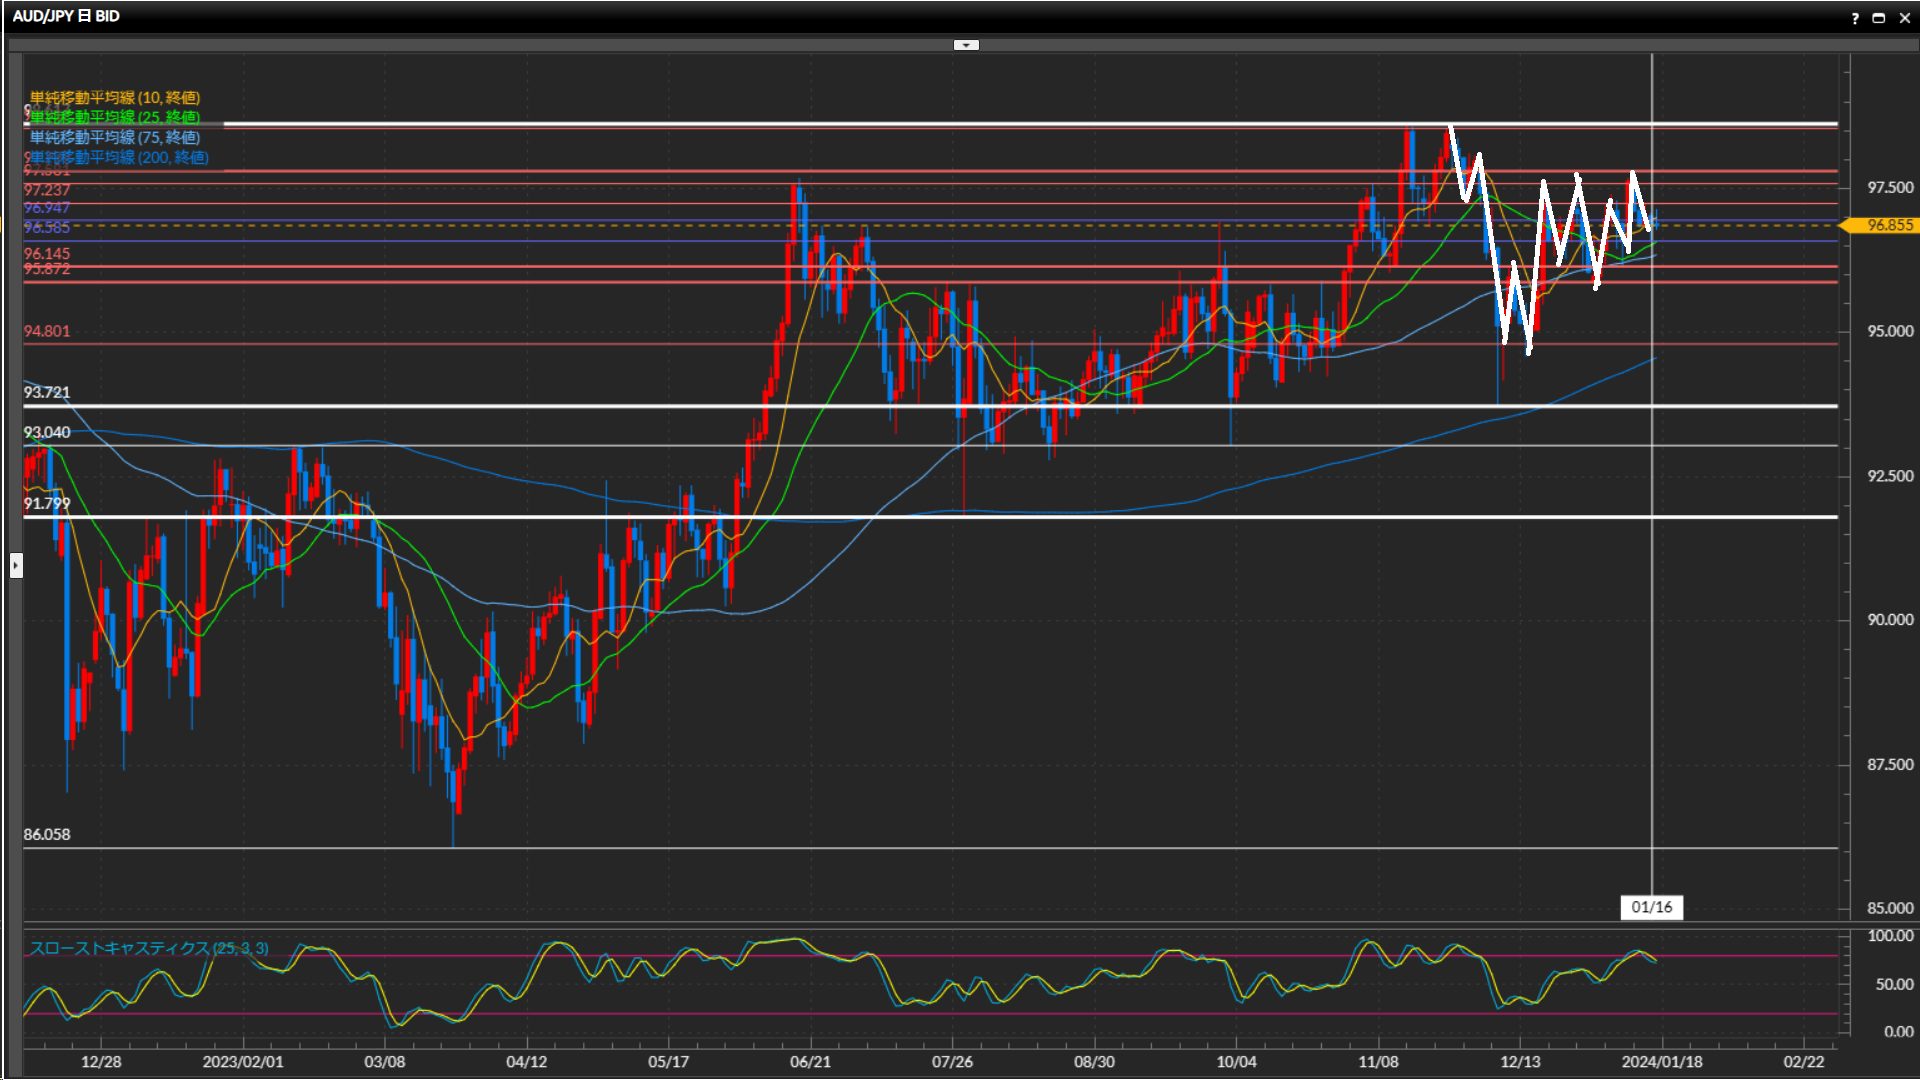Expand the left side panel arrow
This screenshot has height=1080, width=1920.
[x=16, y=566]
